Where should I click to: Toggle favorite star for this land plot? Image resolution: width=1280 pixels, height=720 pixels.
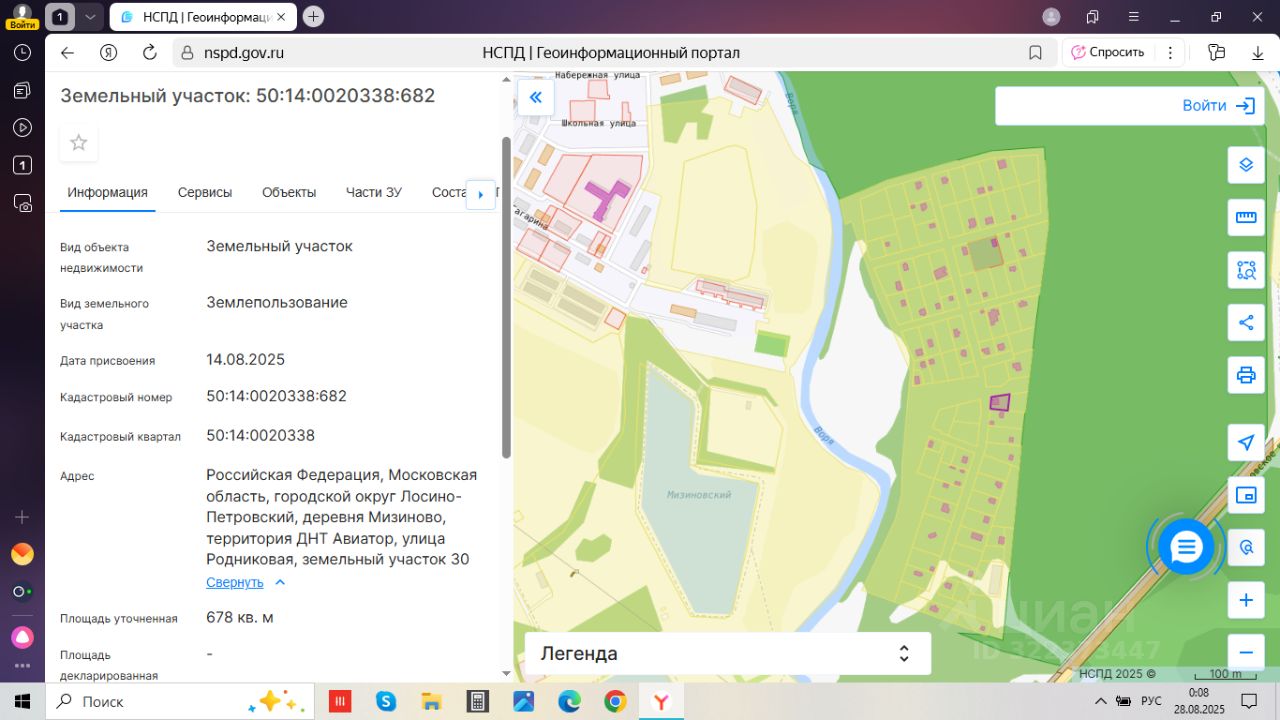pos(79,143)
